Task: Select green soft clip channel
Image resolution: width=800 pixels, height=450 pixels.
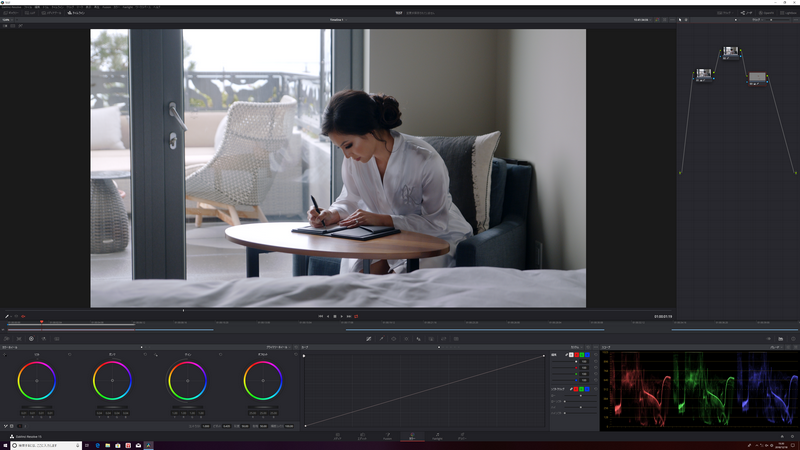Action: pos(582,389)
